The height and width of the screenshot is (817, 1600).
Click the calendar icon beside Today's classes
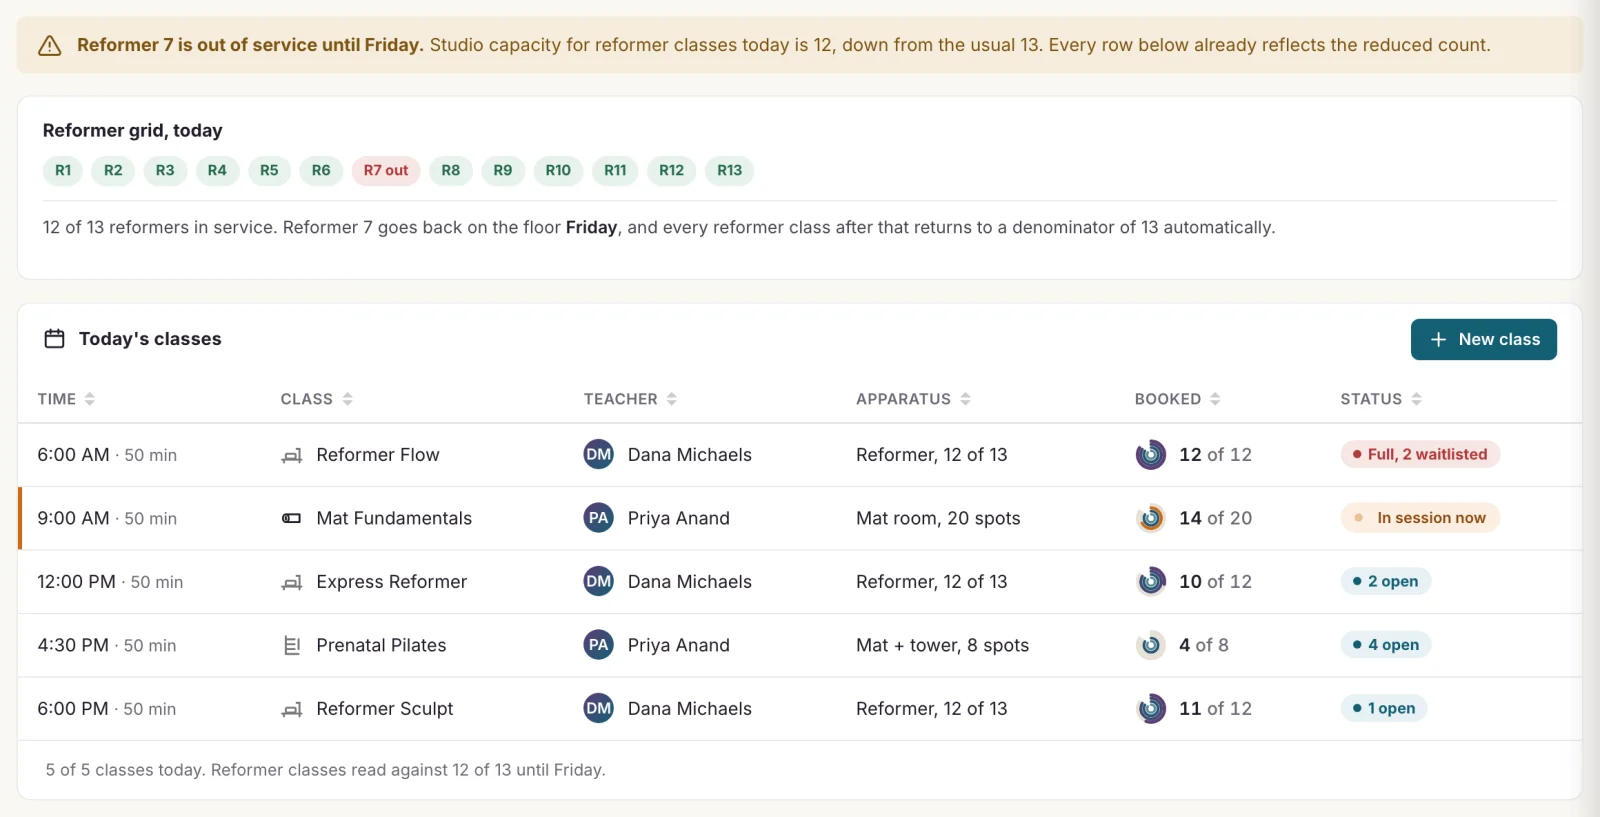(x=54, y=339)
